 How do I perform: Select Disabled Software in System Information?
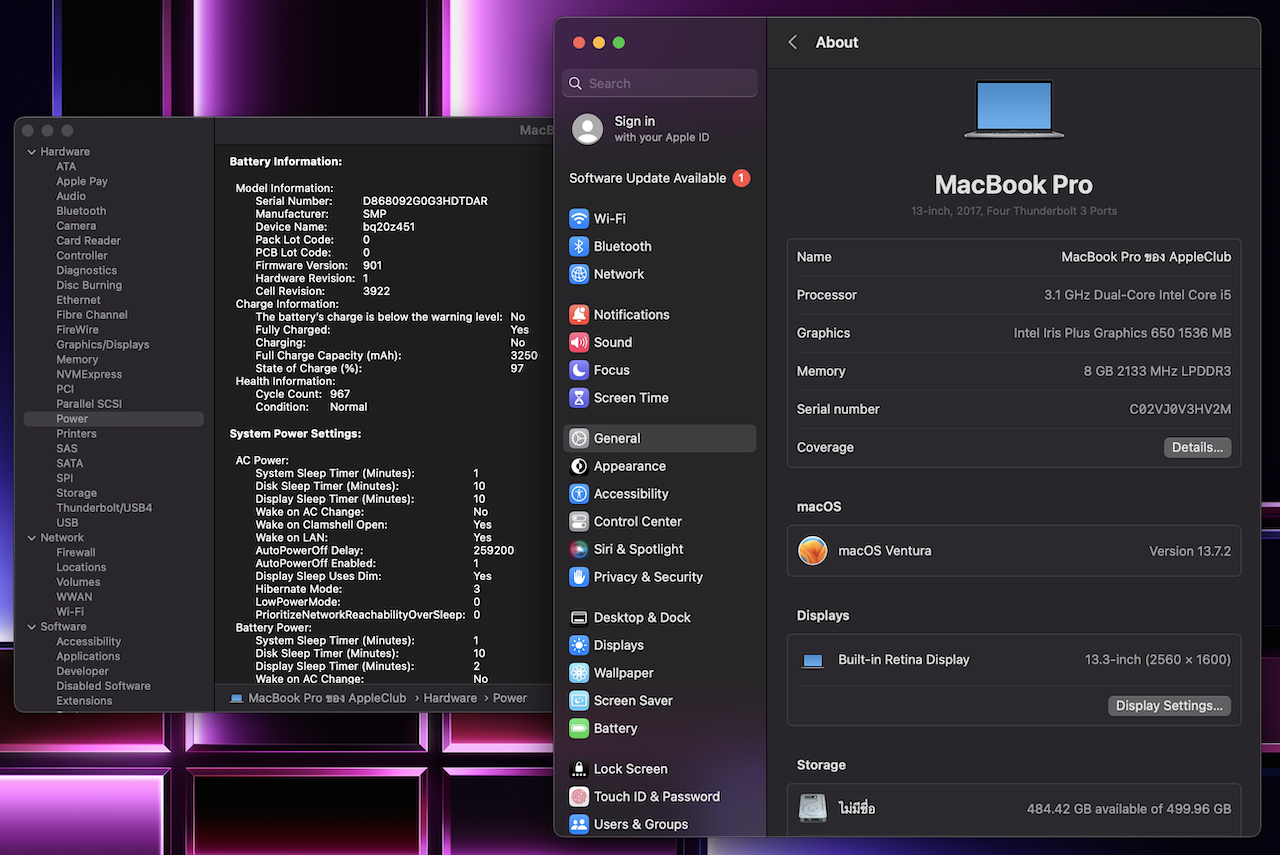(104, 686)
